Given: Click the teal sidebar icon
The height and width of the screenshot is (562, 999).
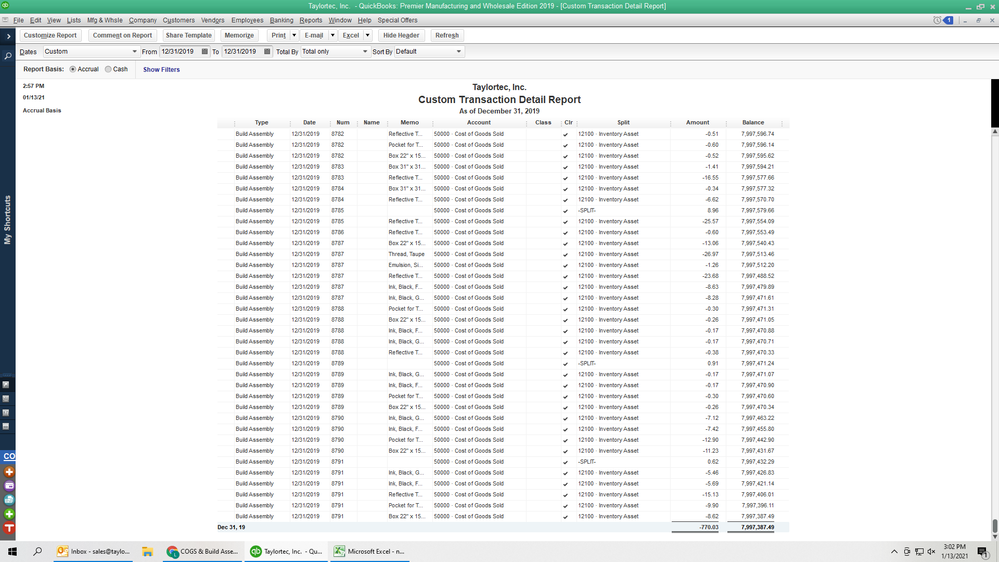Looking at the screenshot, I should pyautogui.click(x=9, y=500).
